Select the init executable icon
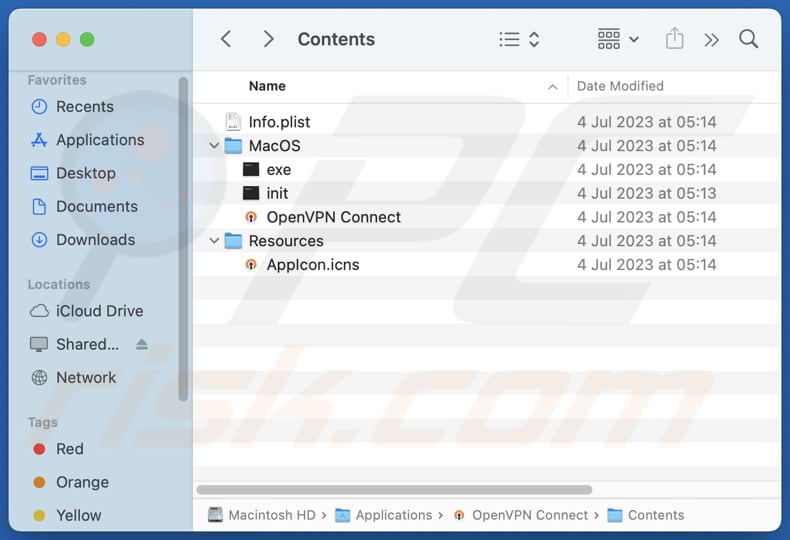This screenshot has height=540, width=790. coord(251,193)
